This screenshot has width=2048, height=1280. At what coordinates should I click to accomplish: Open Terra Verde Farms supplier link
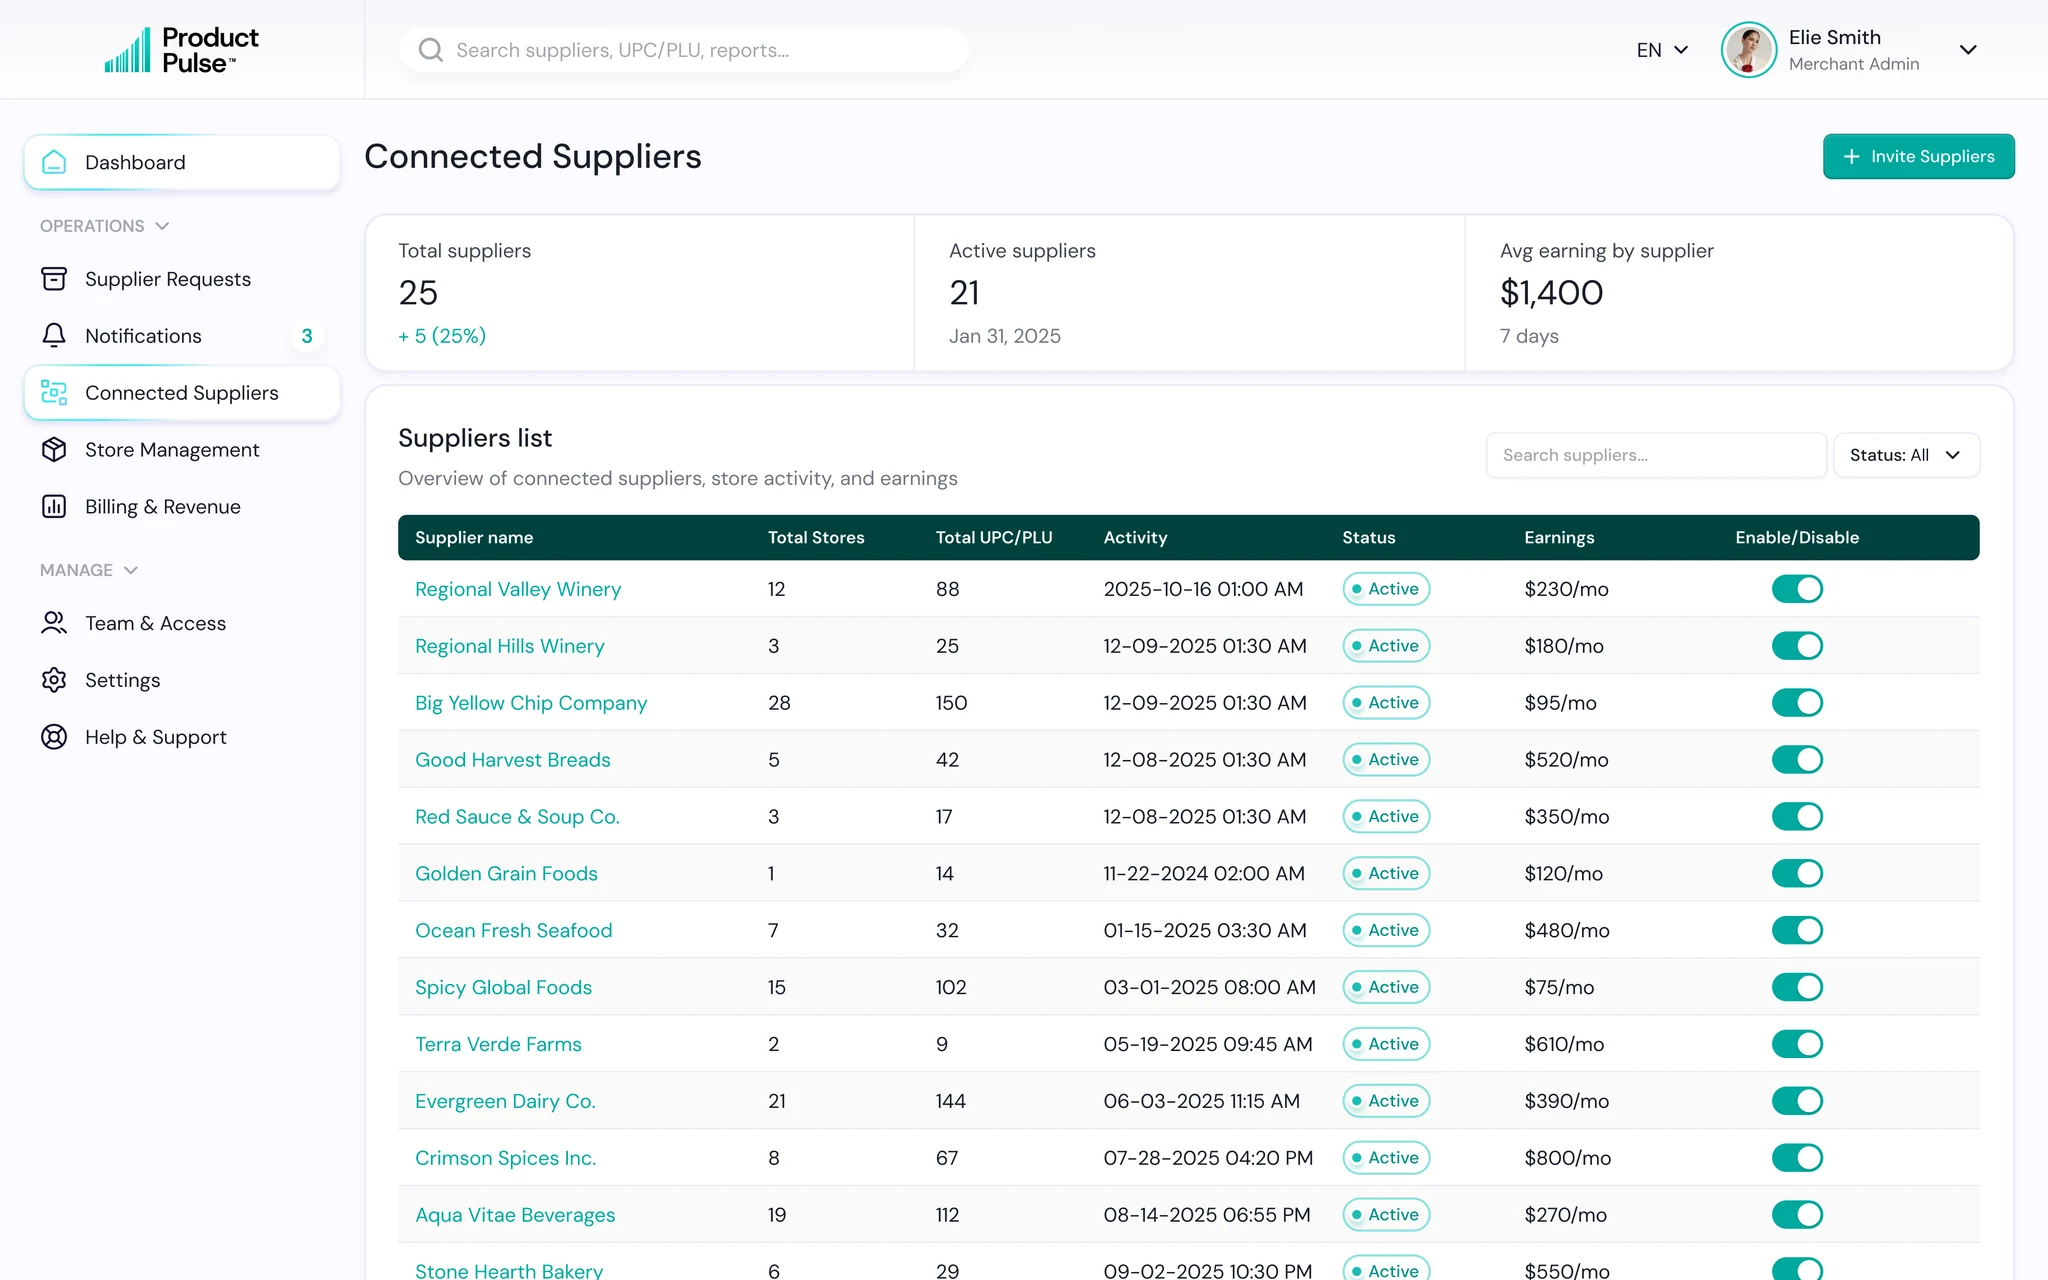[498, 1045]
